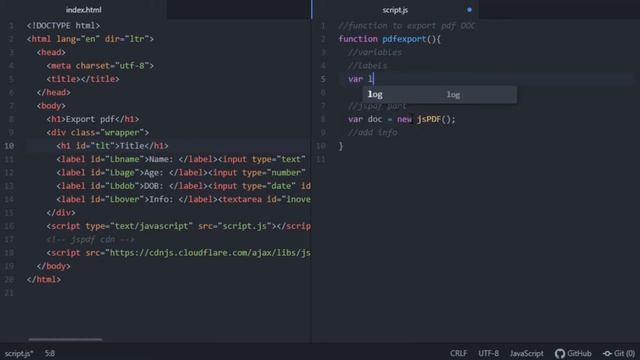This screenshot has height=360, width=640.
Task: Click the script src="script.js" line
Action: (178, 226)
